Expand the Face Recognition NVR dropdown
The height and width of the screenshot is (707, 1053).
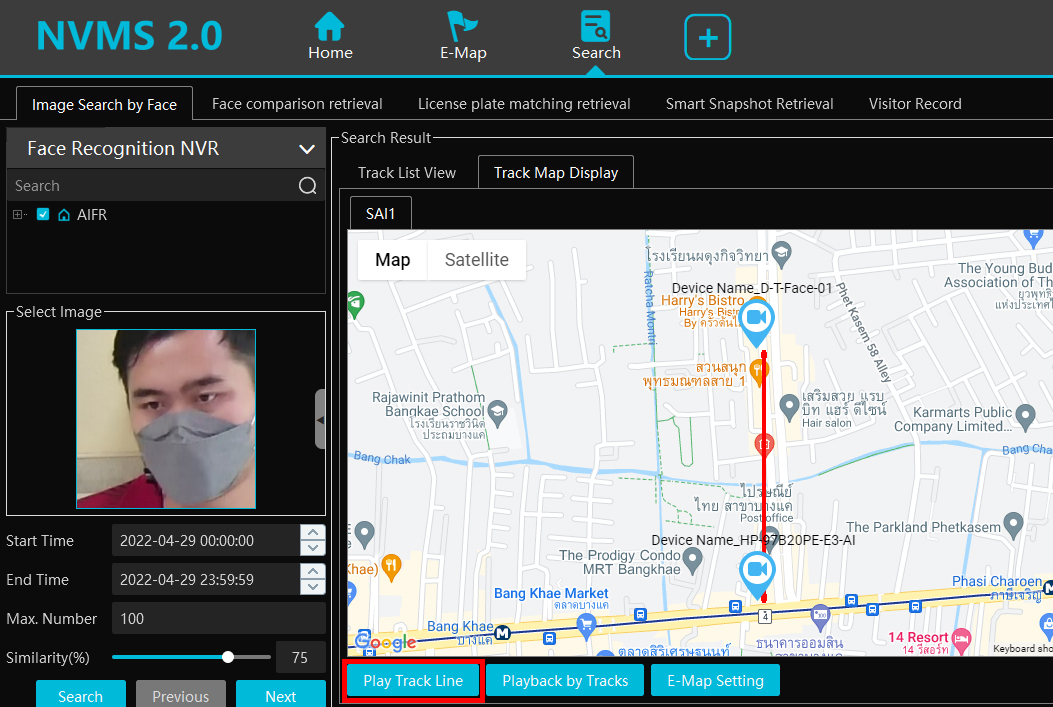(x=306, y=149)
